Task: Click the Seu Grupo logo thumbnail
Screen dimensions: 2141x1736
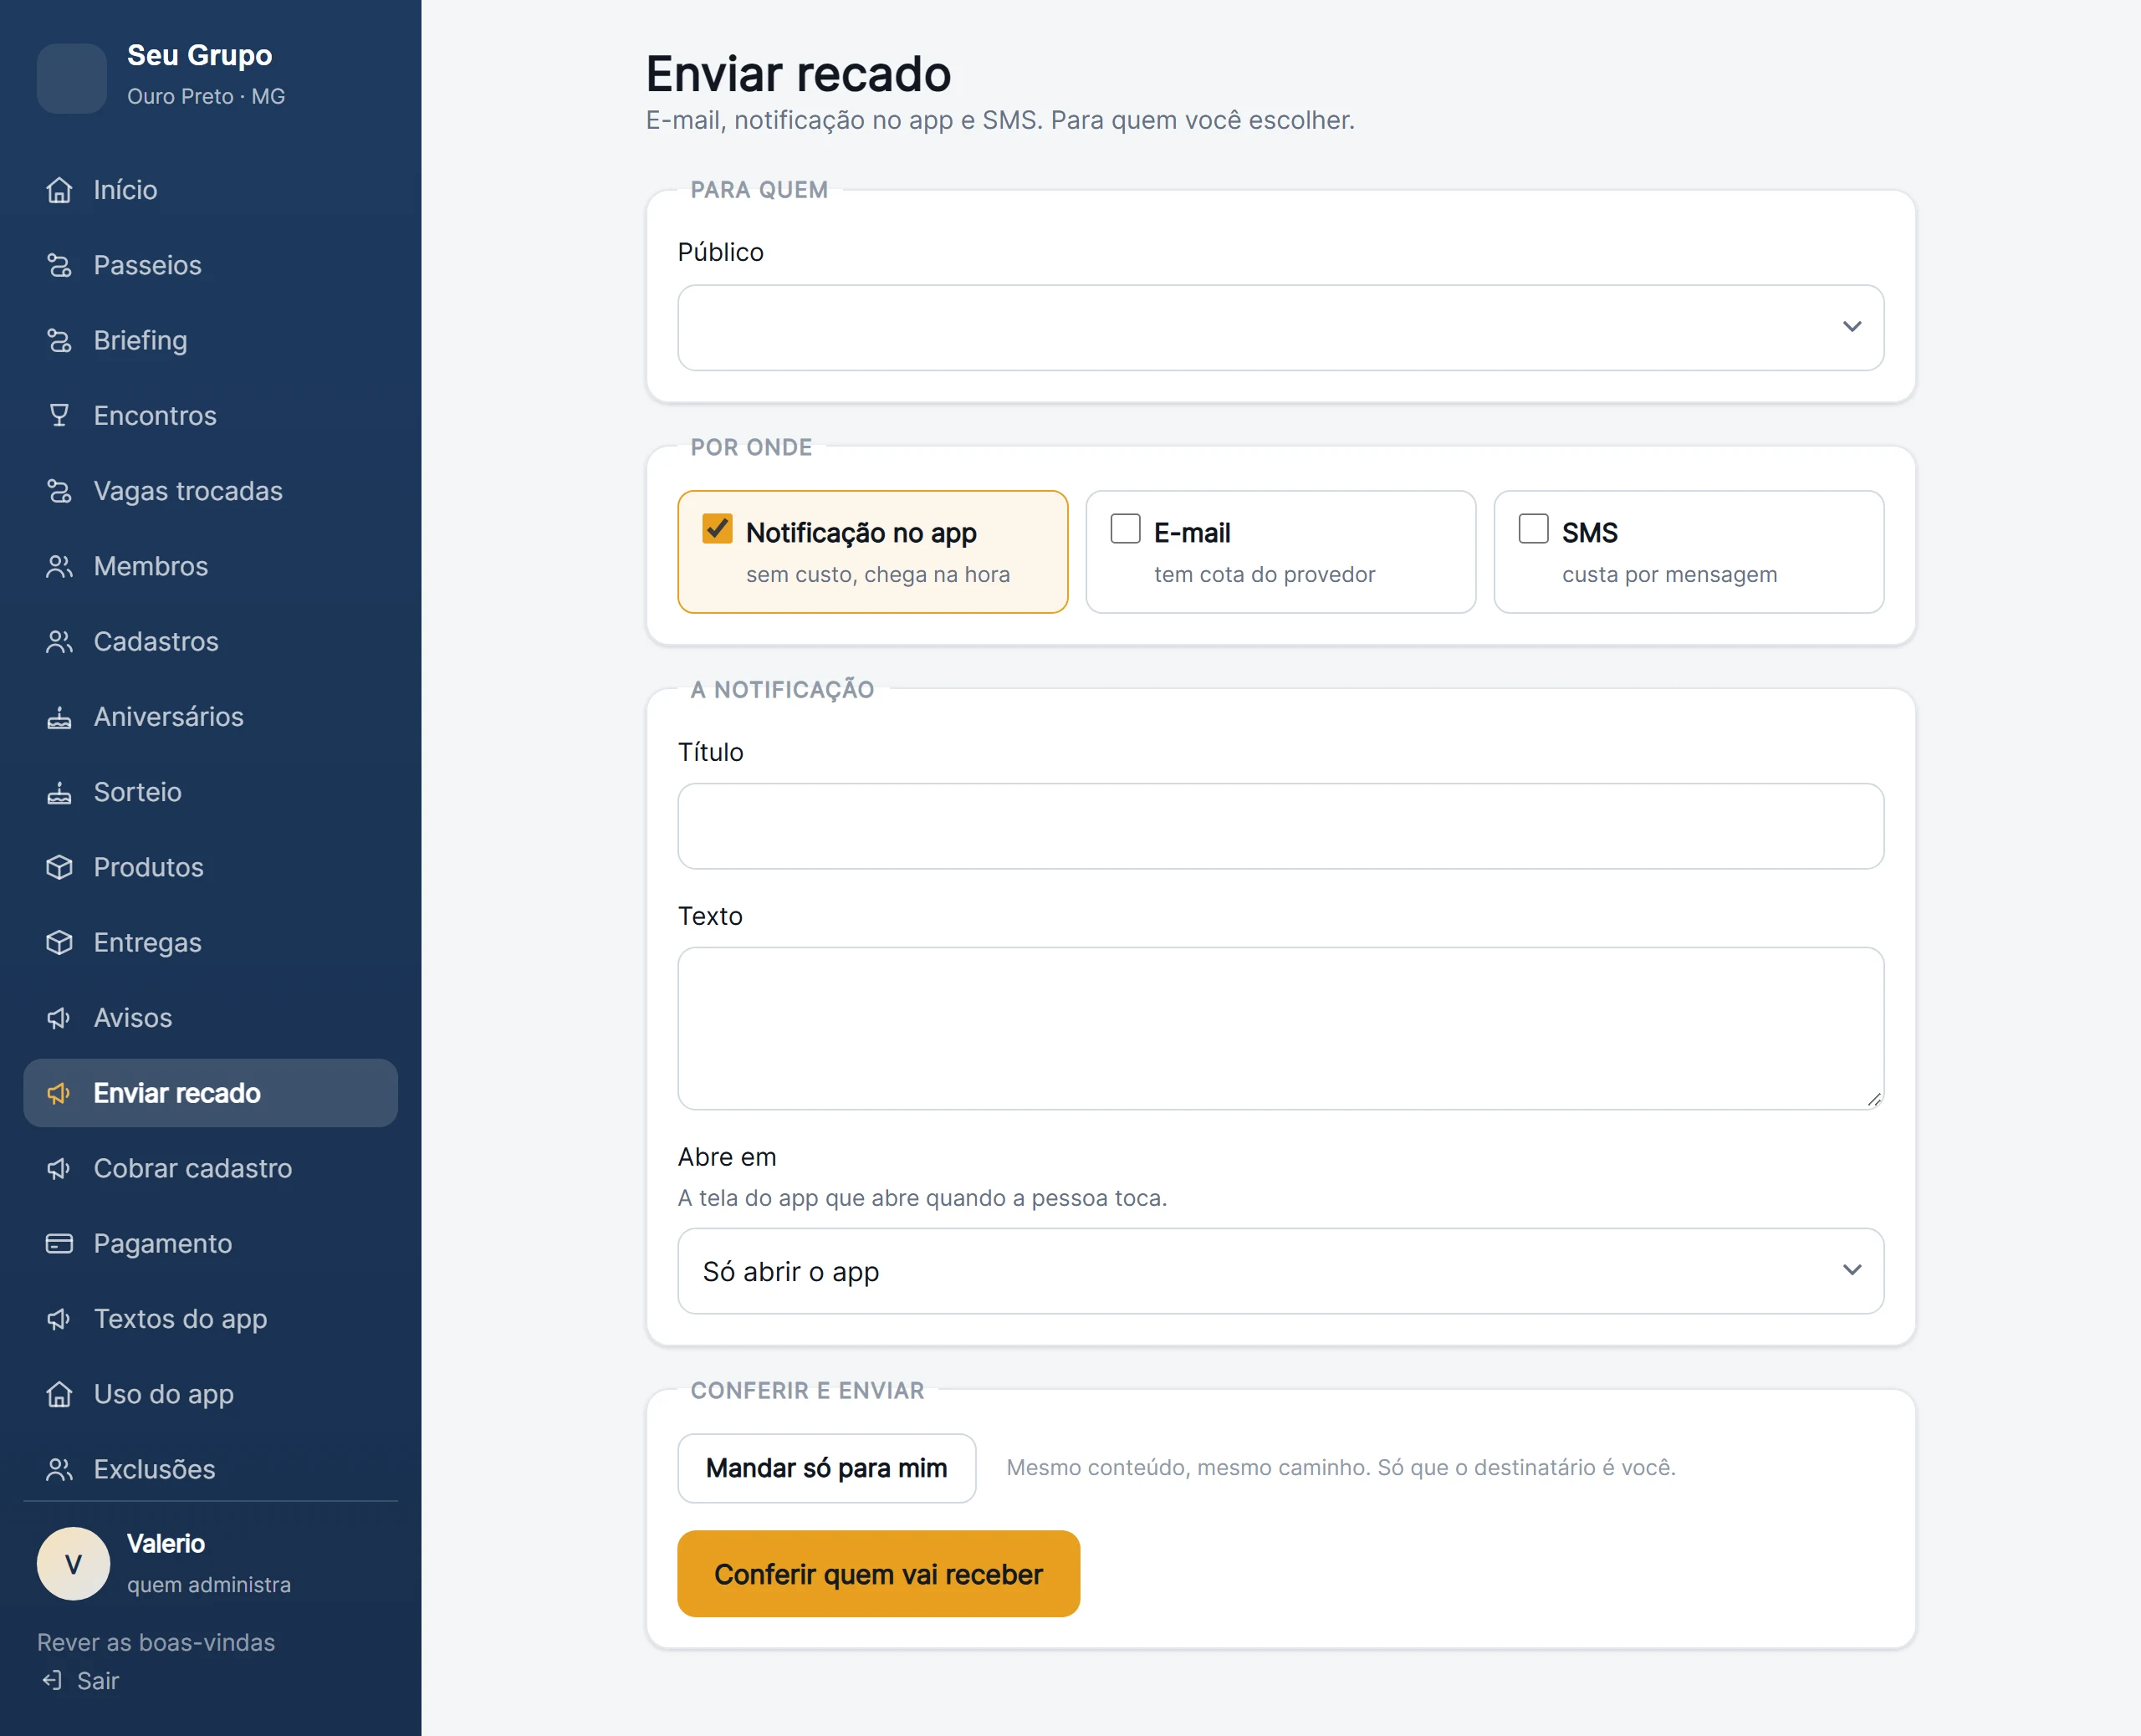Action: (72, 78)
